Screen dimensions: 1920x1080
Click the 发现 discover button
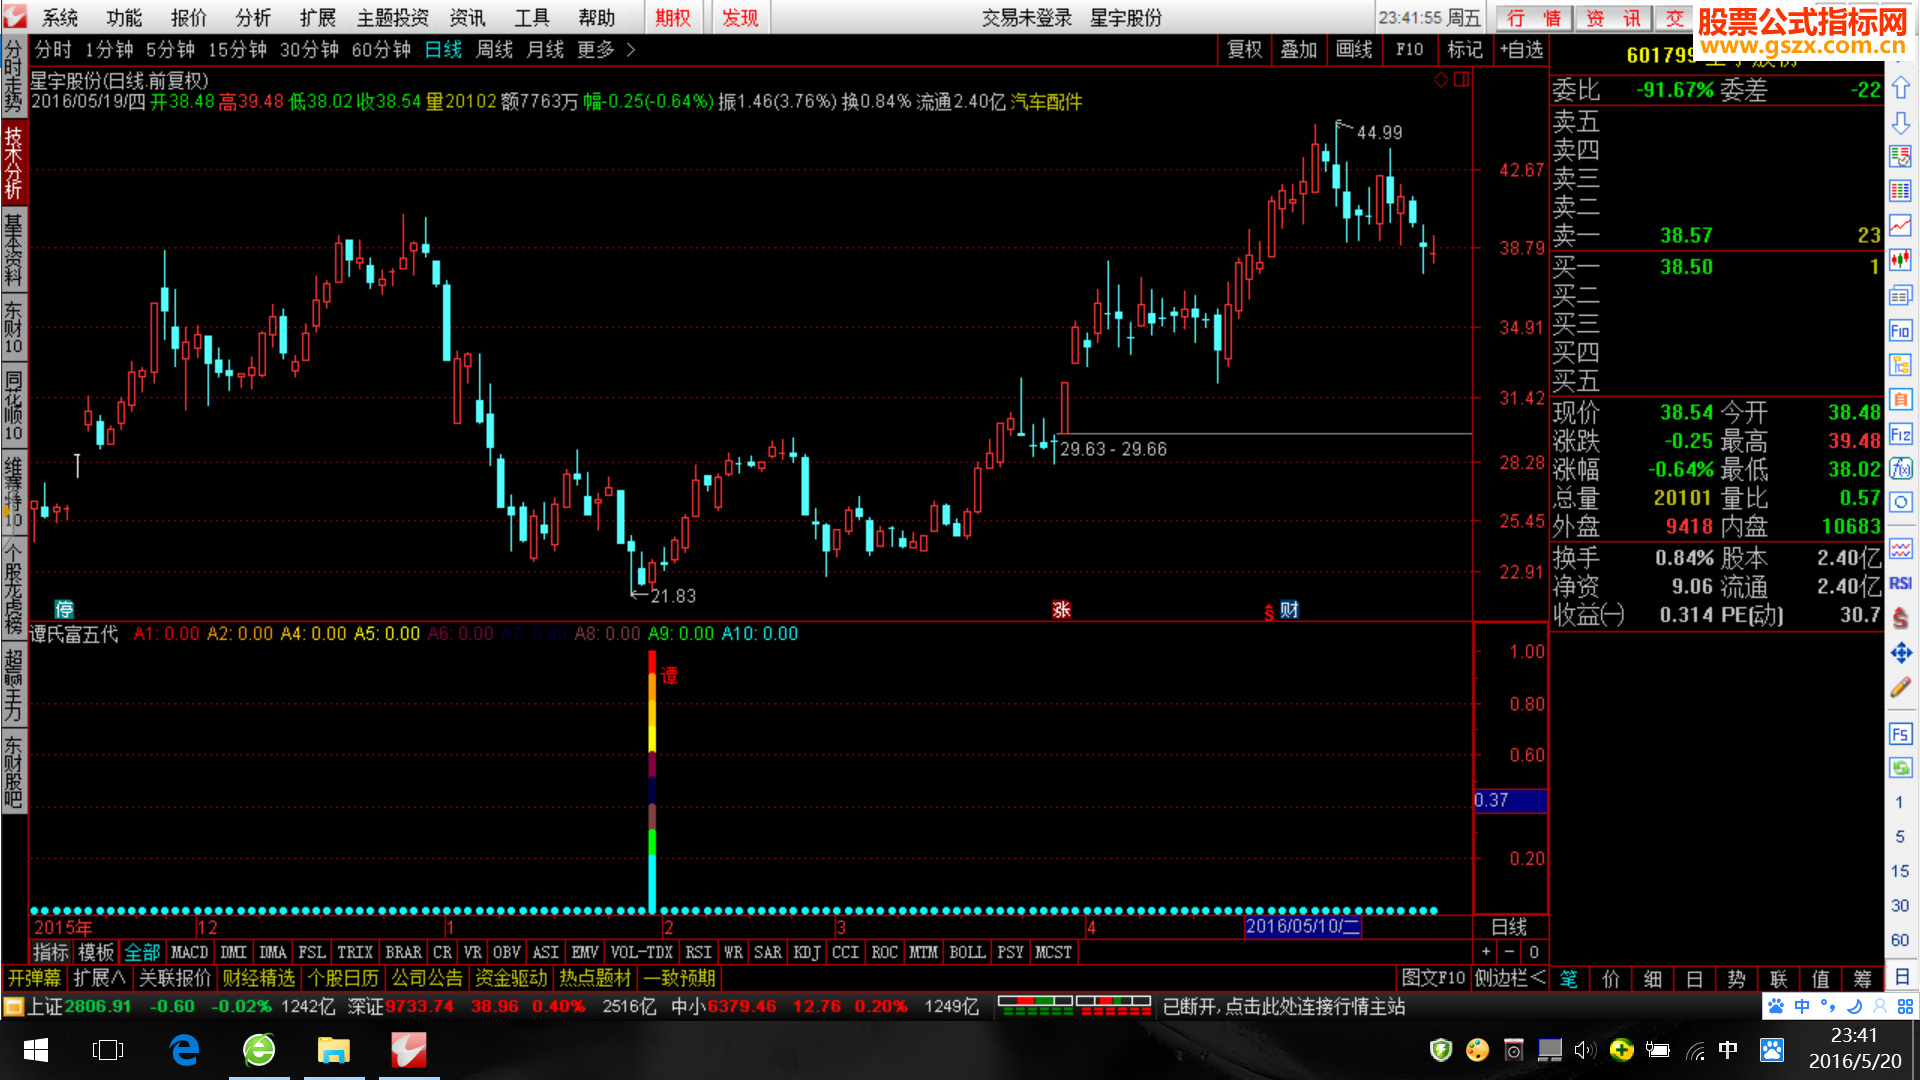pos(740,17)
